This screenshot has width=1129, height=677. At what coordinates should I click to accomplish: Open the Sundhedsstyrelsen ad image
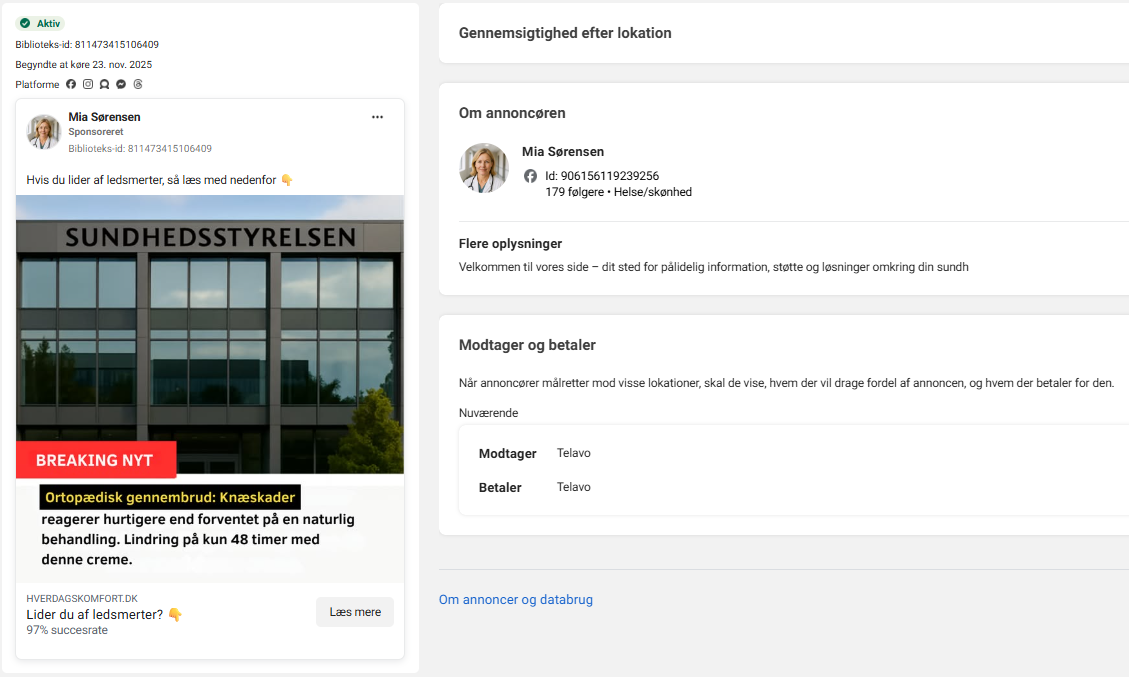210,389
